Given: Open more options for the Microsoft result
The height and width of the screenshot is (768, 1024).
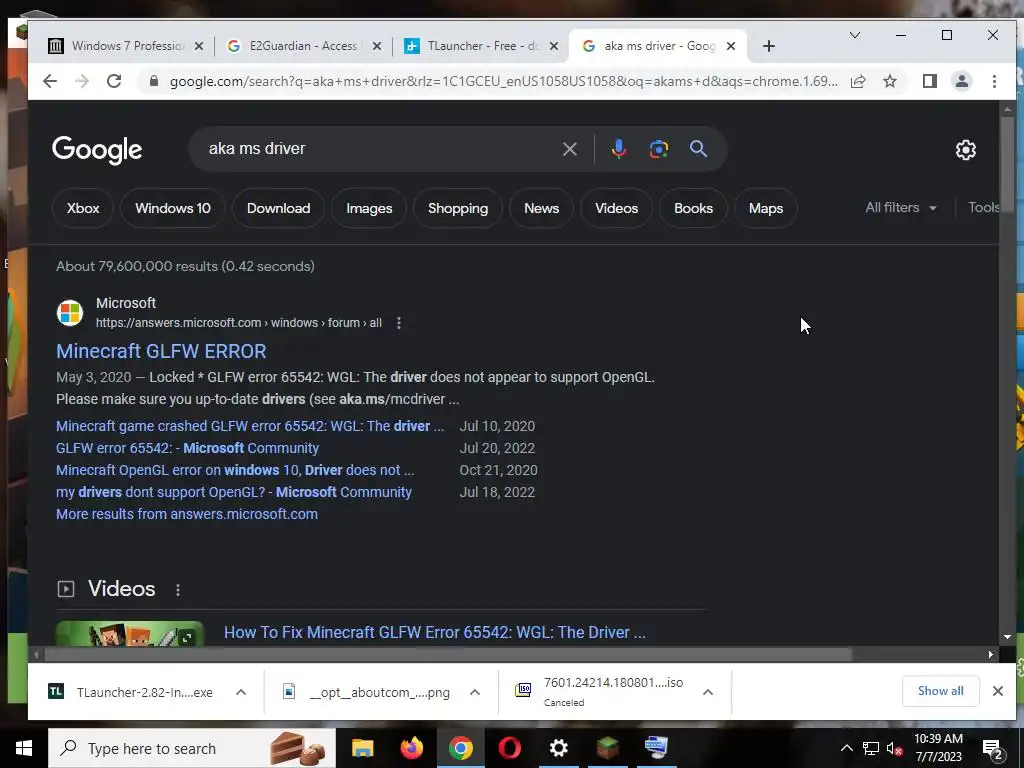Looking at the screenshot, I should (398, 323).
